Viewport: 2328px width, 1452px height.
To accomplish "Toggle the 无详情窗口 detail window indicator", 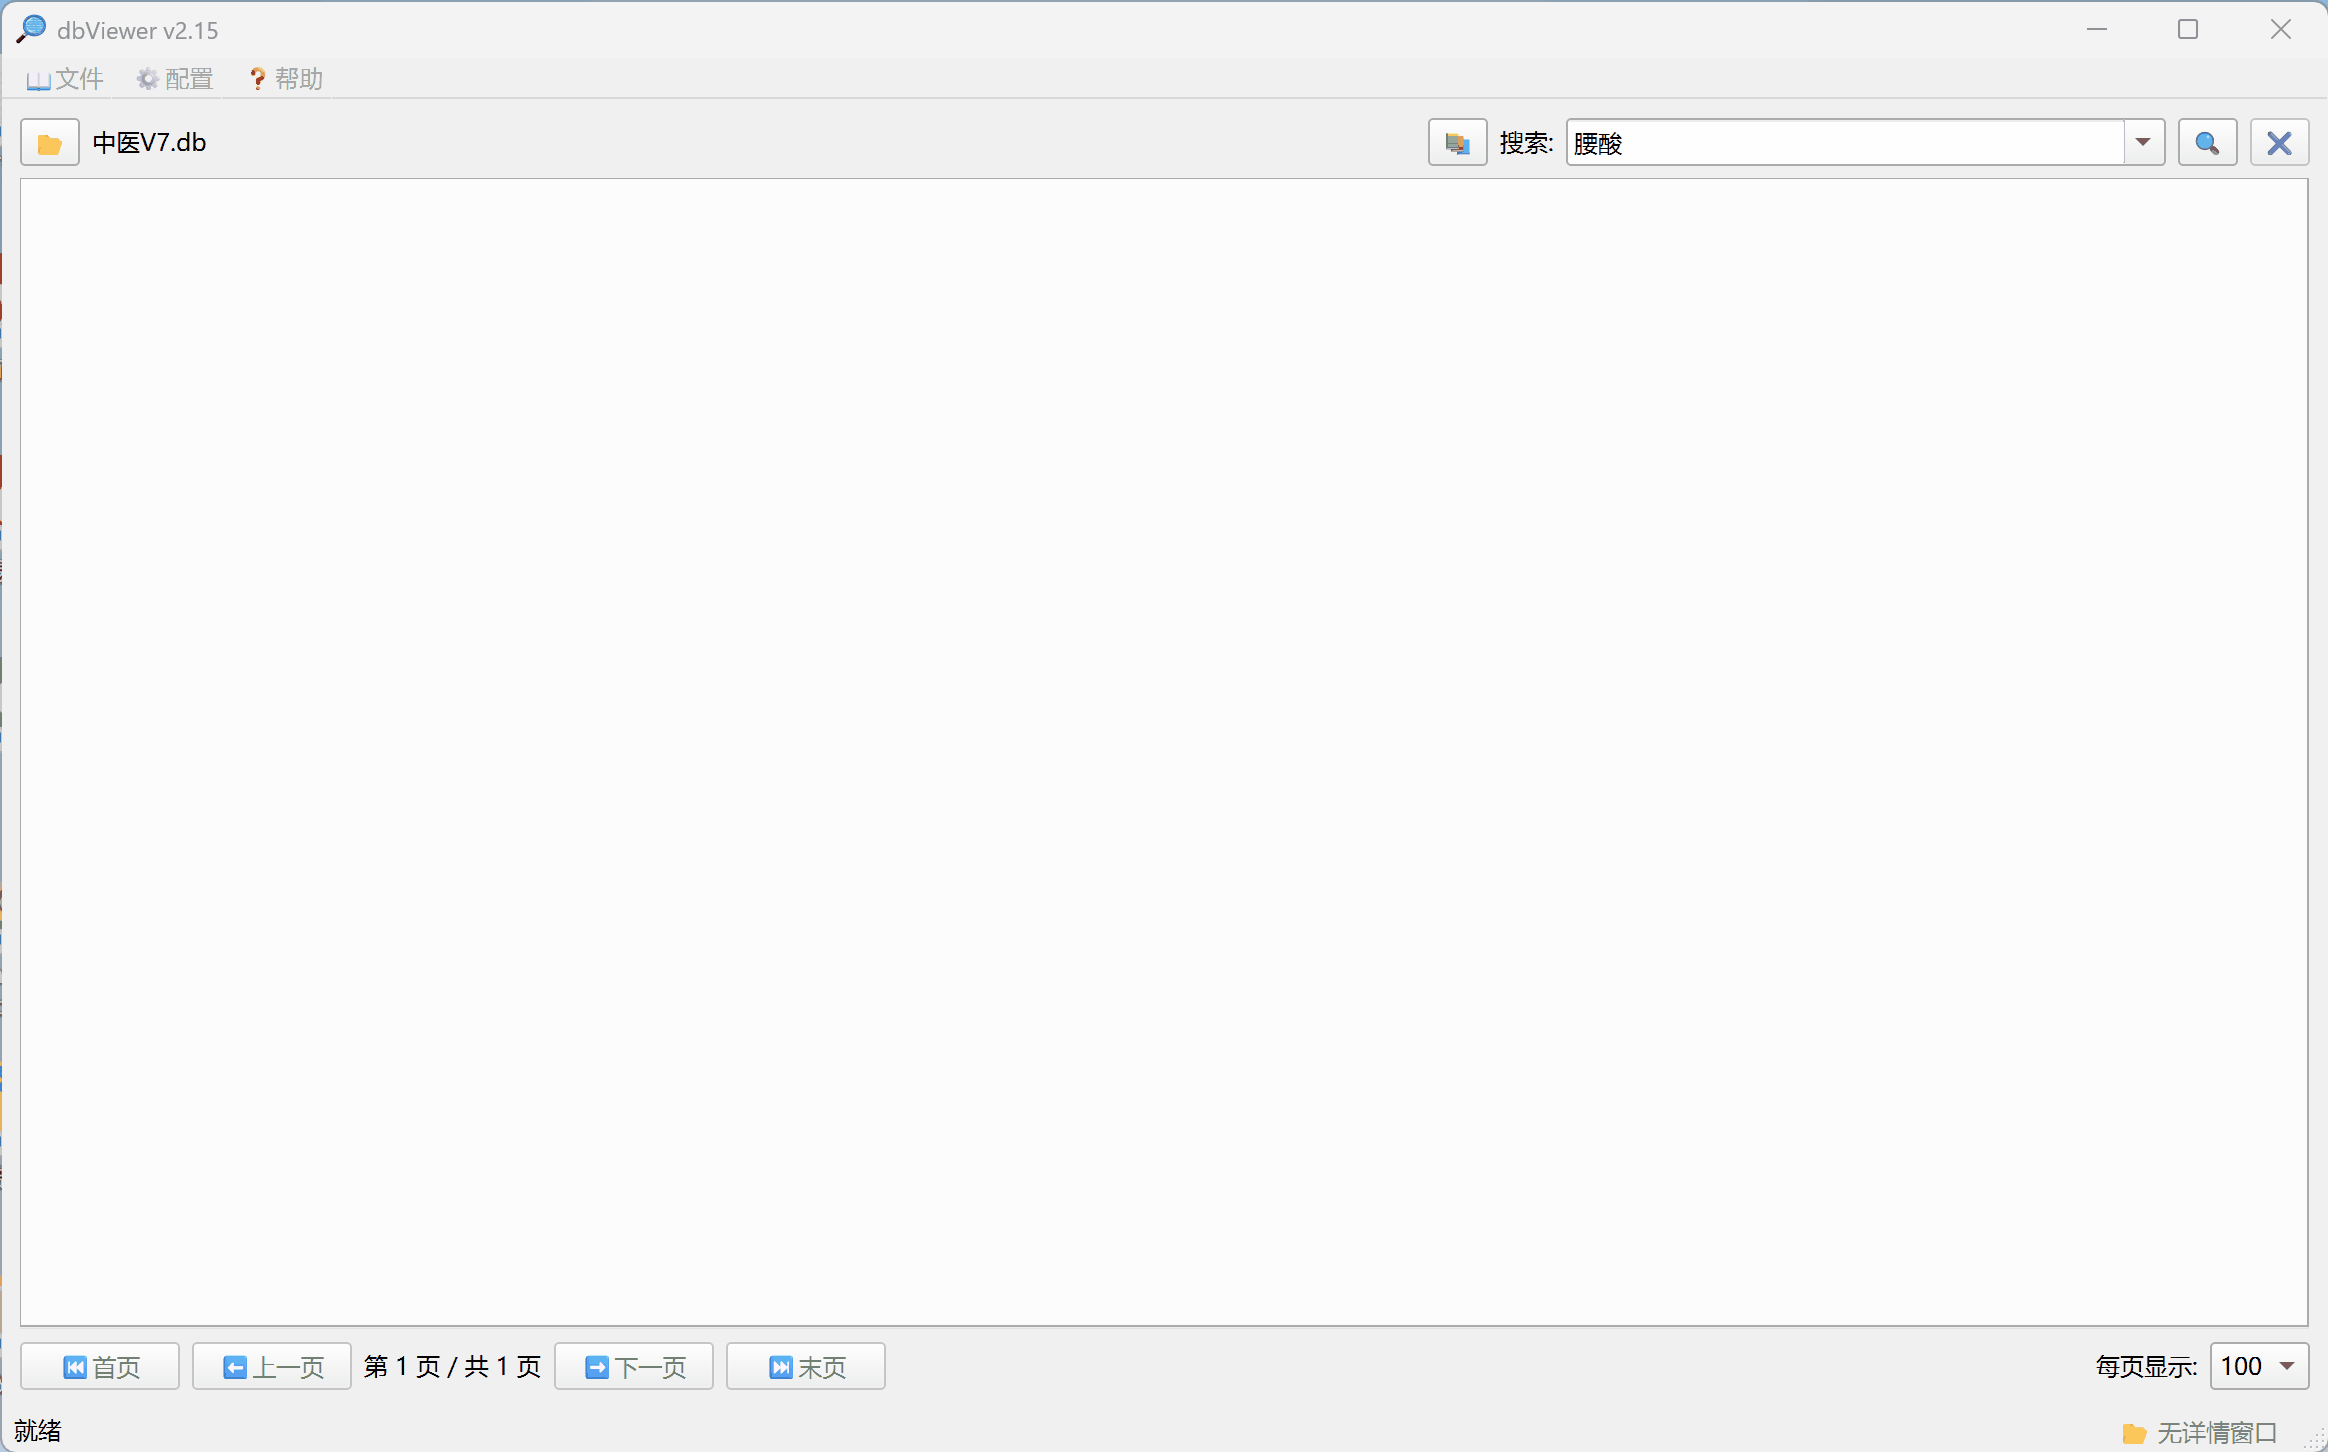I will [x=2200, y=1432].
